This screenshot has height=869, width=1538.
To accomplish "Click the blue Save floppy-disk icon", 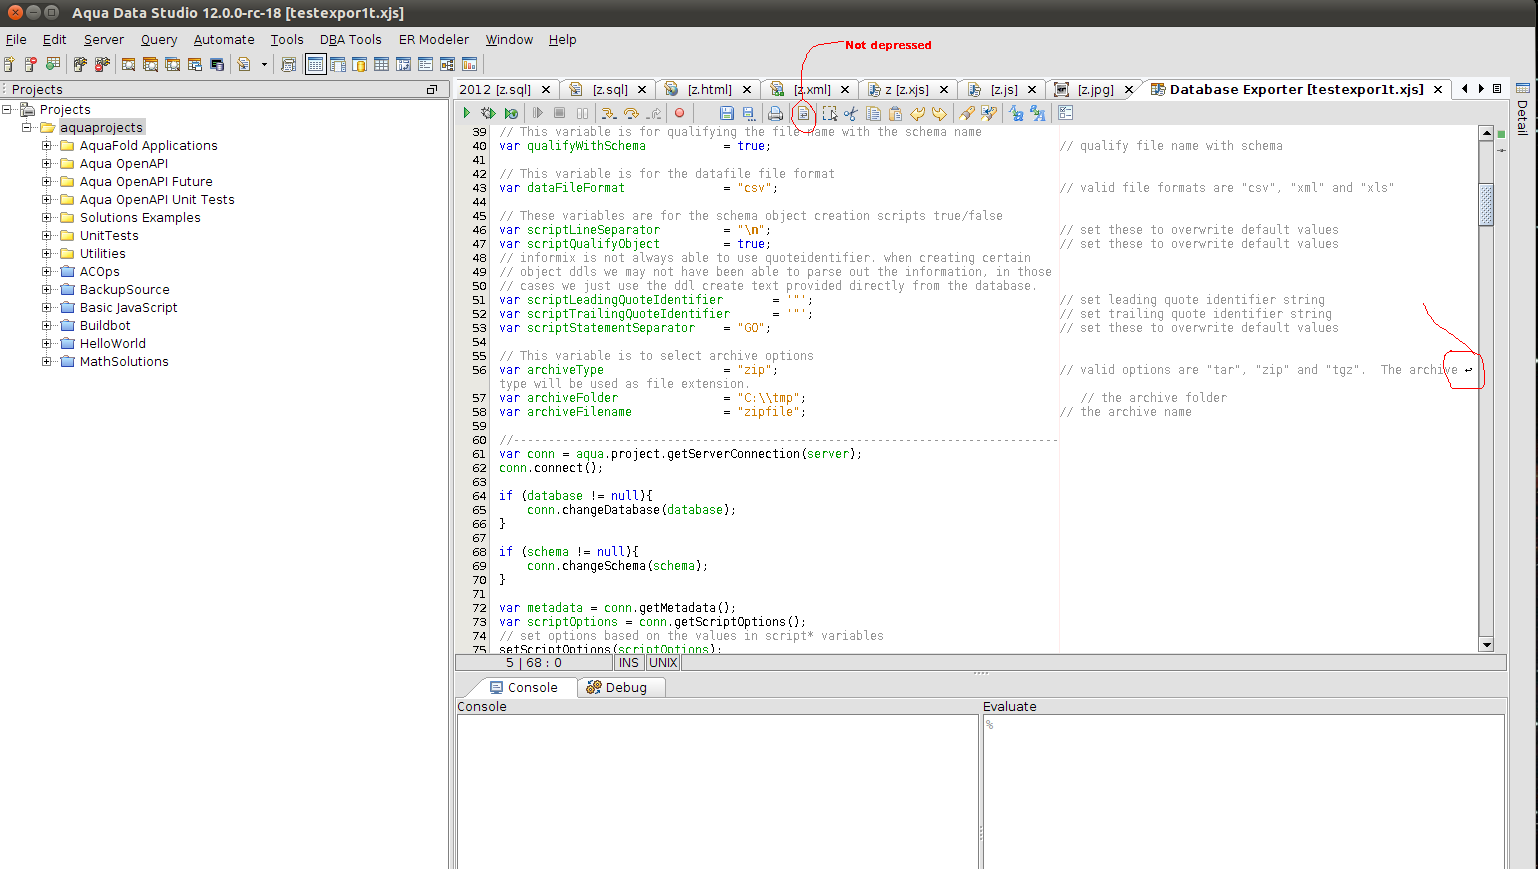I will [x=727, y=113].
